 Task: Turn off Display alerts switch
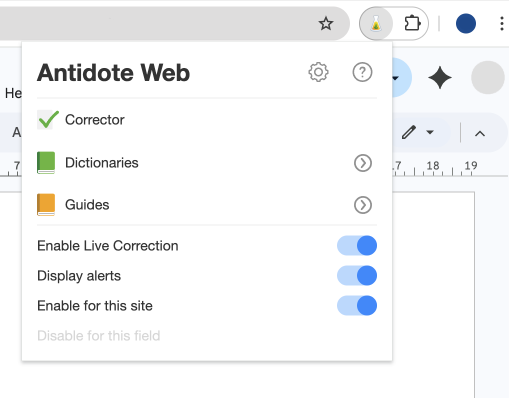357,276
